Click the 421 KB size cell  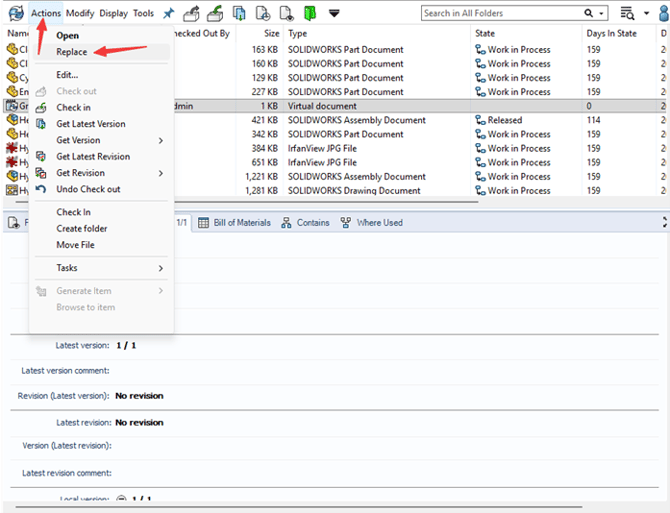[x=264, y=120]
